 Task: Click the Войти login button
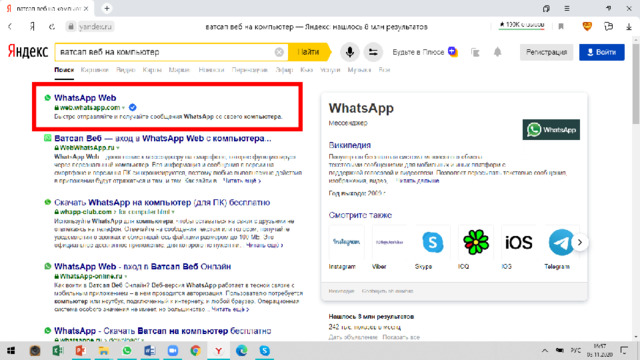click(x=602, y=52)
